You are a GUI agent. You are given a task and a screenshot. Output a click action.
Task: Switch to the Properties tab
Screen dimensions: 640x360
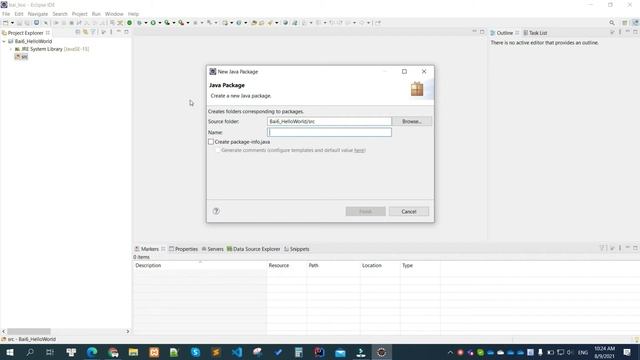[x=183, y=249]
